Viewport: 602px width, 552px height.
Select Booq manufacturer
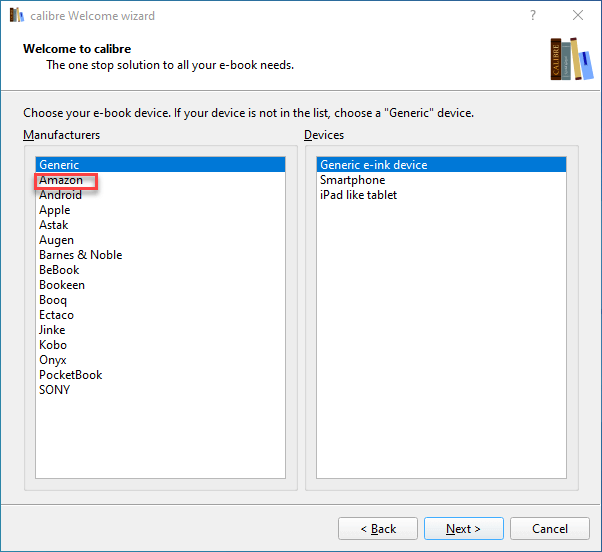point(160,299)
